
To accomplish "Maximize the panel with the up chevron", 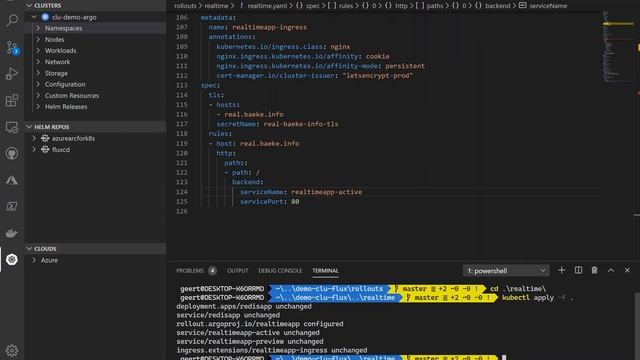I will click(611, 270).
